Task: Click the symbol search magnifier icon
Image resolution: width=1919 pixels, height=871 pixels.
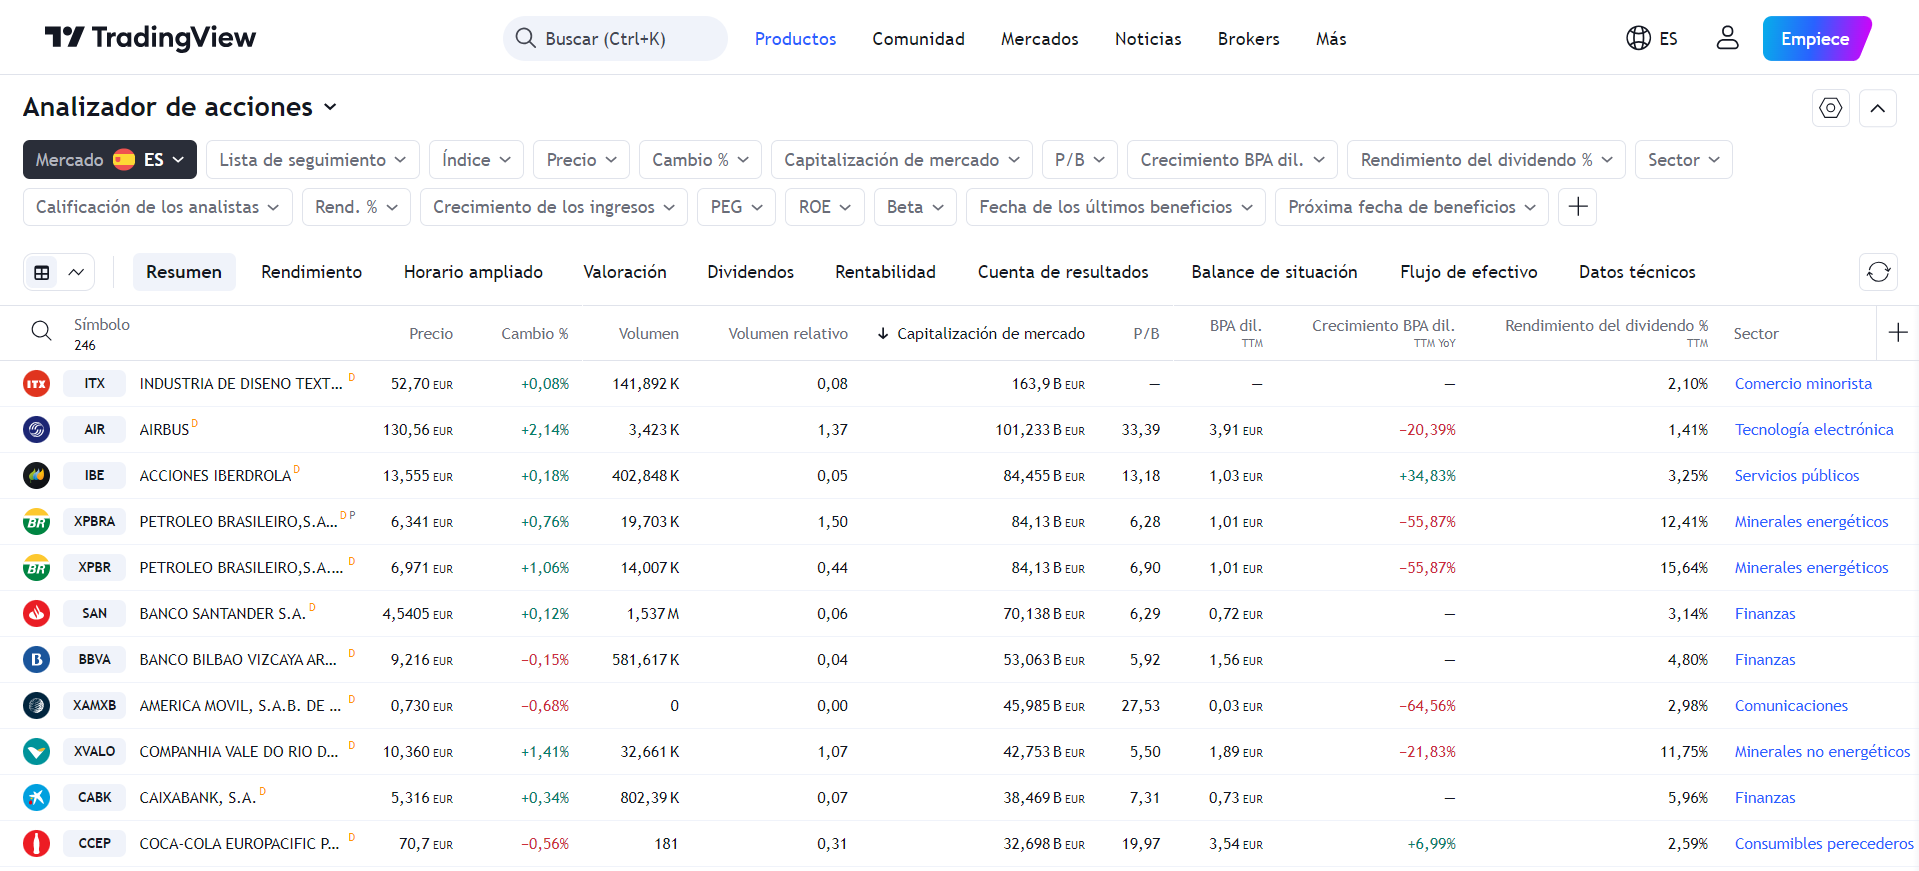Action: [41, 332]
